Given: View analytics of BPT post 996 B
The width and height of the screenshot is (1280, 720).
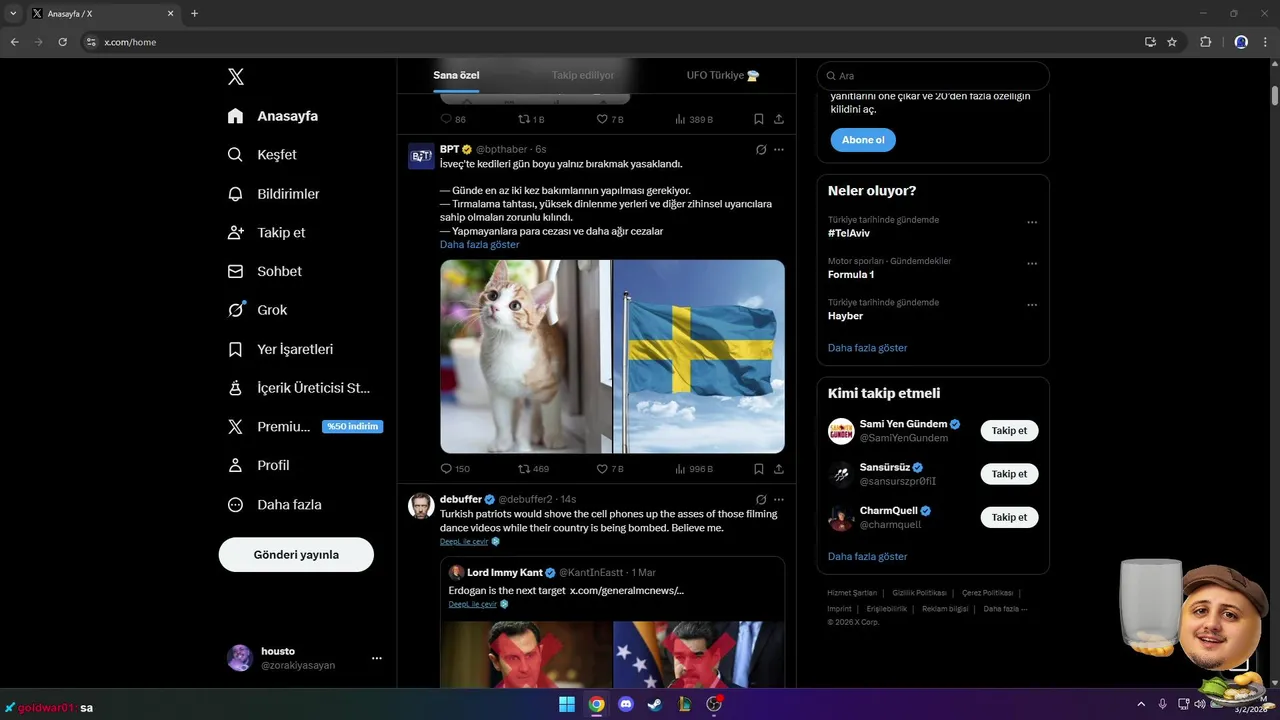Looking at the screenshot, I should [694, 469].
